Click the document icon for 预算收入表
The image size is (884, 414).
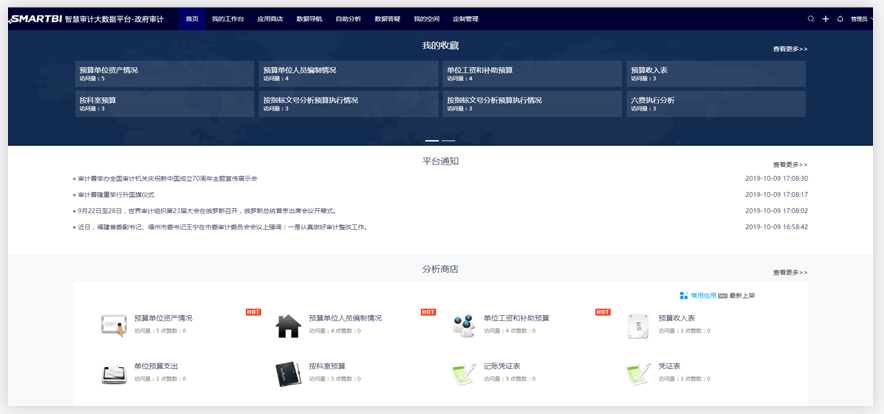638,325
